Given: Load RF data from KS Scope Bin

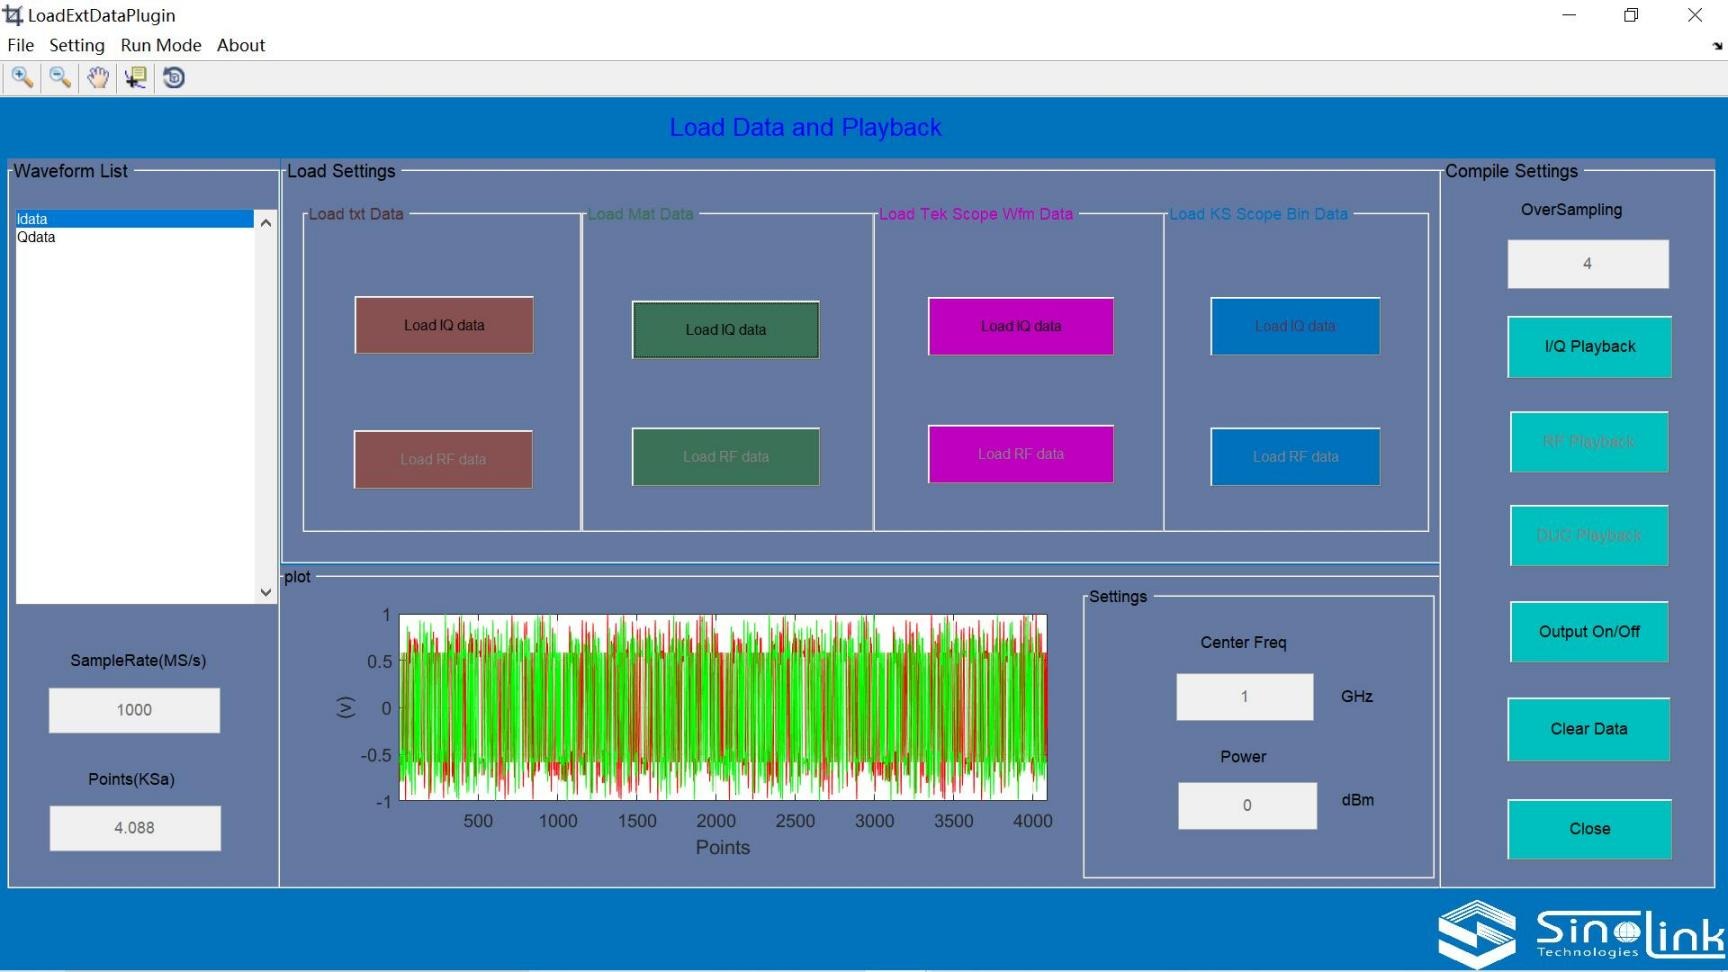Looking at the screenshot, I should coord(1295,457).
